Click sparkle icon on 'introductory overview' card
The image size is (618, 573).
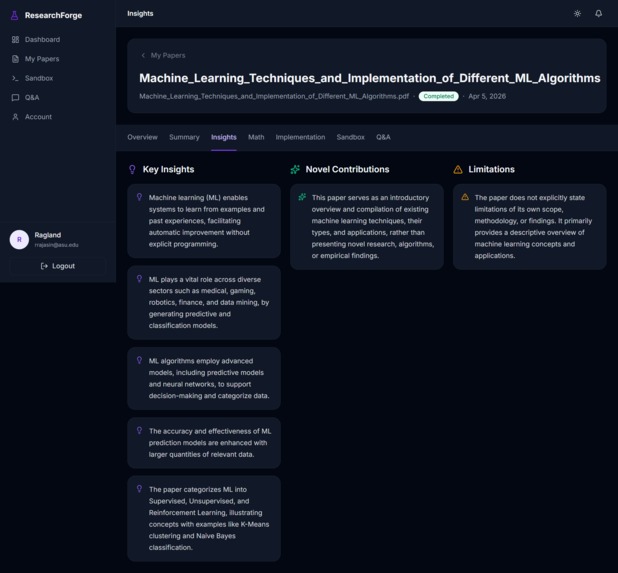pyautogui.click(x=302, y=197)
